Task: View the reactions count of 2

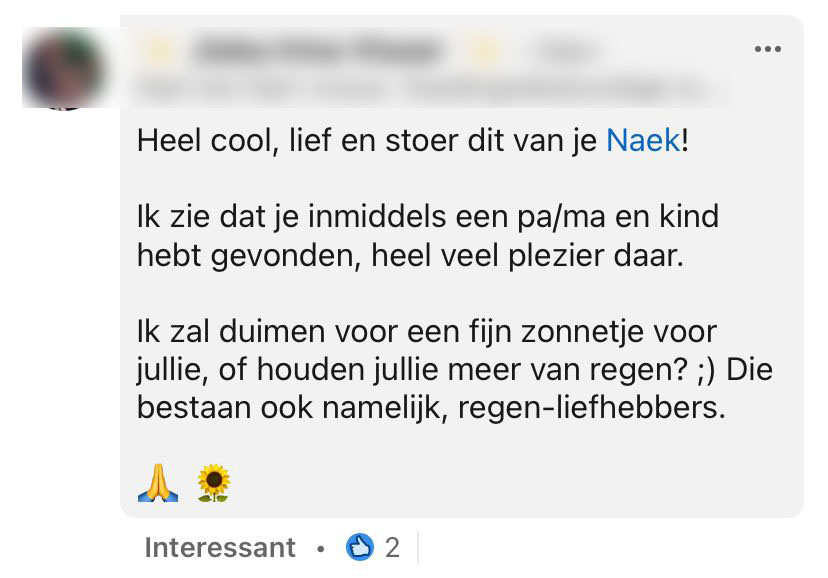Action: tap(392, 548)
